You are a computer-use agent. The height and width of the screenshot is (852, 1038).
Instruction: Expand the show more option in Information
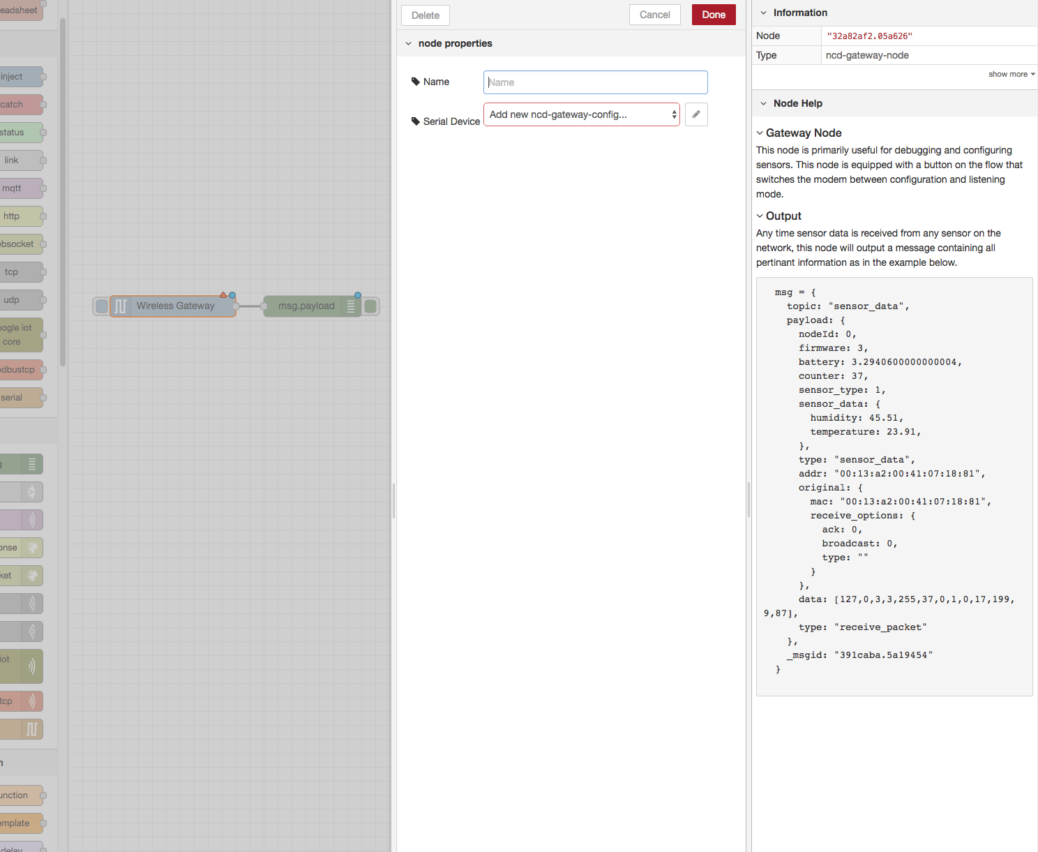tap(1010, 73)
